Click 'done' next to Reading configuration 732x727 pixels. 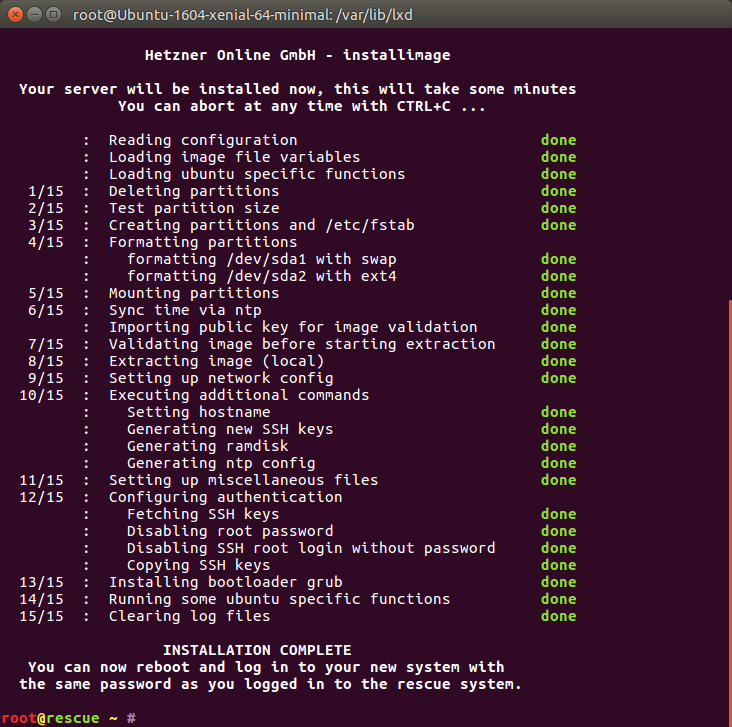coord(558,140)
